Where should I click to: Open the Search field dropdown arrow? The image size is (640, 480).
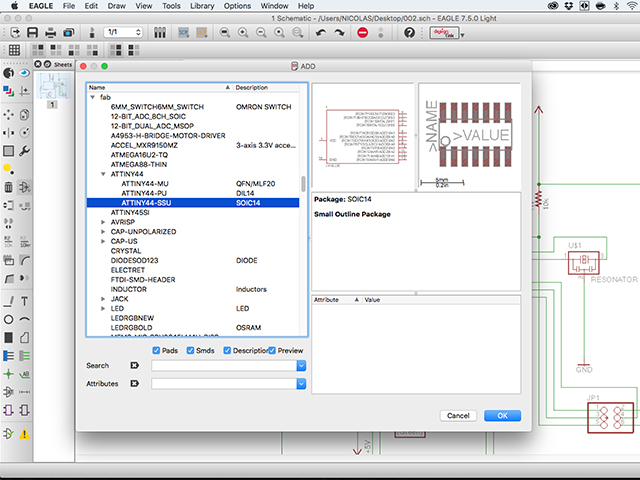pos(301,366)
